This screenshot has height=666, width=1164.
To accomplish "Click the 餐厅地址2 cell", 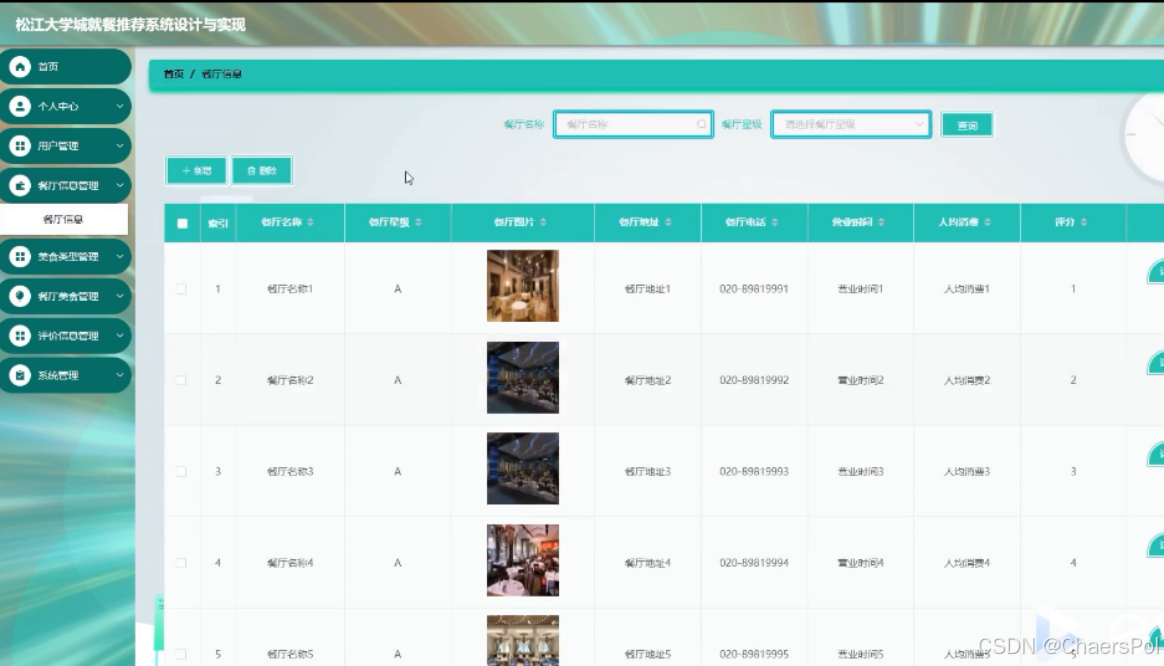I will coord(647,380).
